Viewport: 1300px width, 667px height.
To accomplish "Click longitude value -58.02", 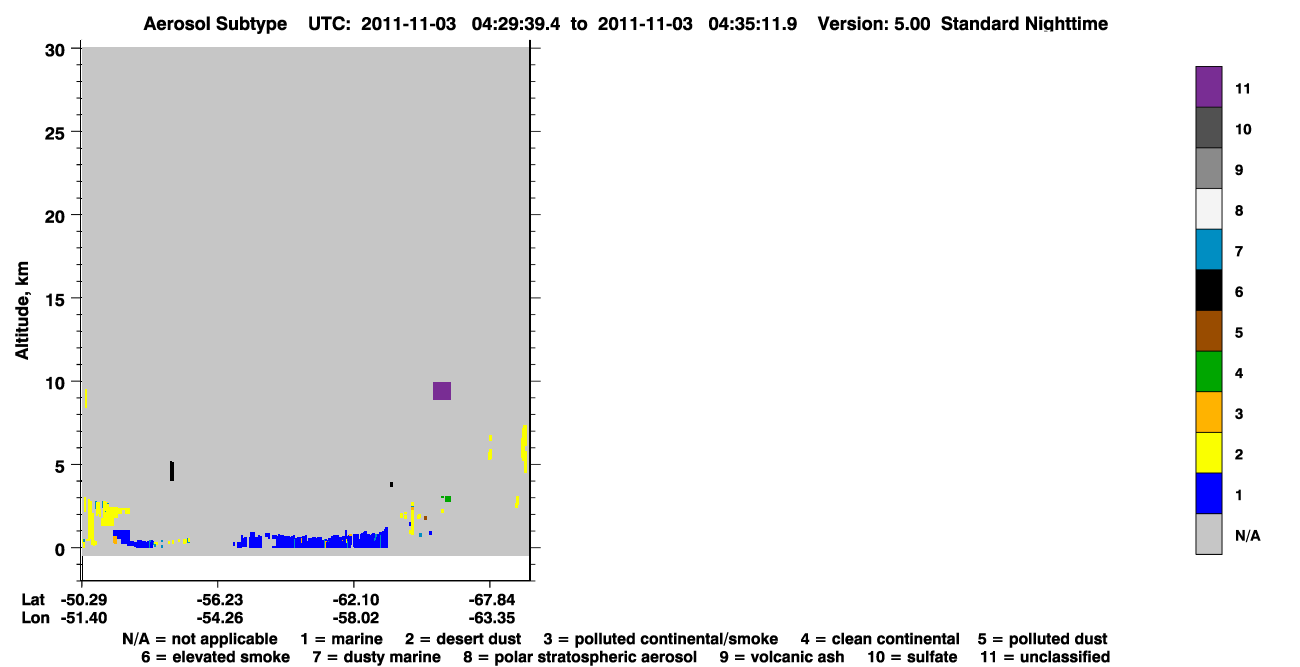I will point(354,618).
